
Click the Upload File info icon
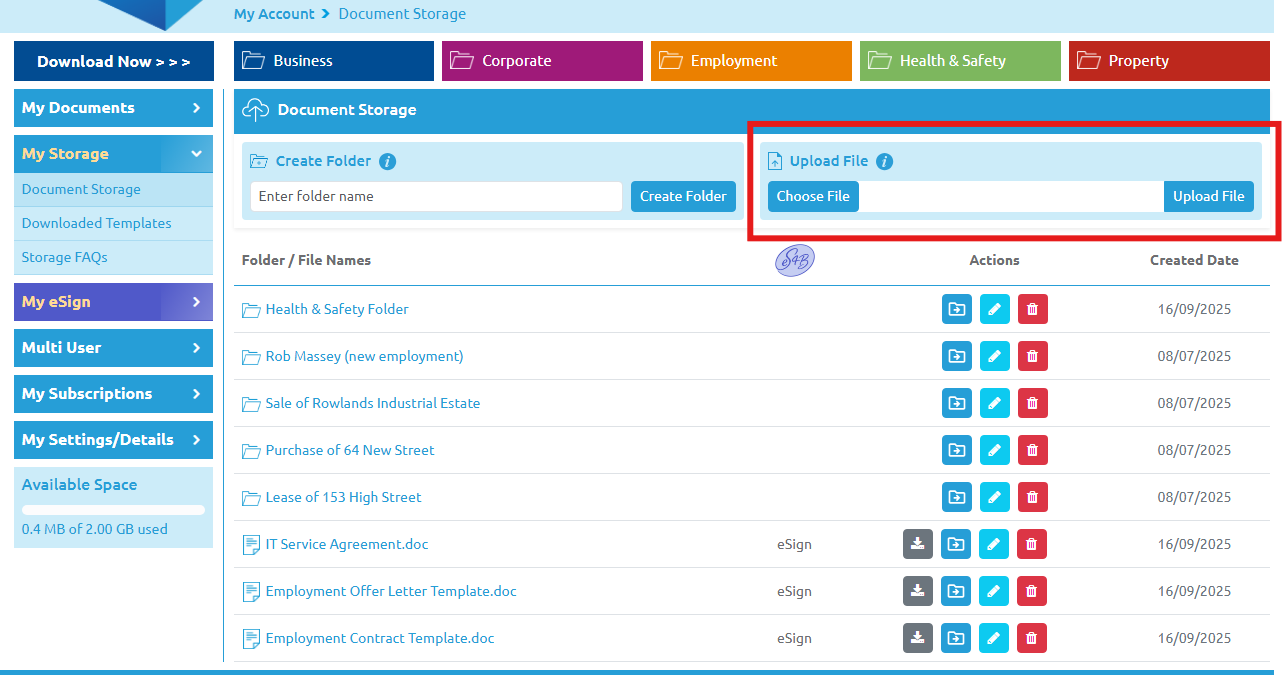pyautogui.click(x=884, y=161)
